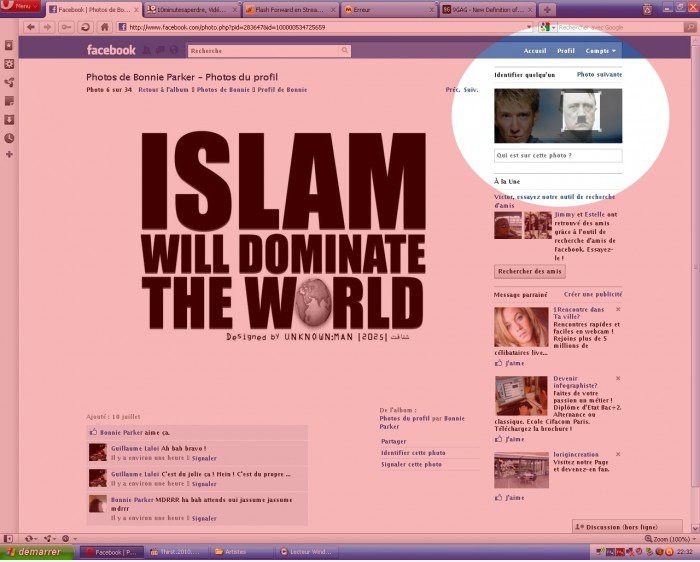The width and height of the screenshot is (700, 562).
Task: Switch to the 10minutesaperdre tab
Action: pos(193,9)
